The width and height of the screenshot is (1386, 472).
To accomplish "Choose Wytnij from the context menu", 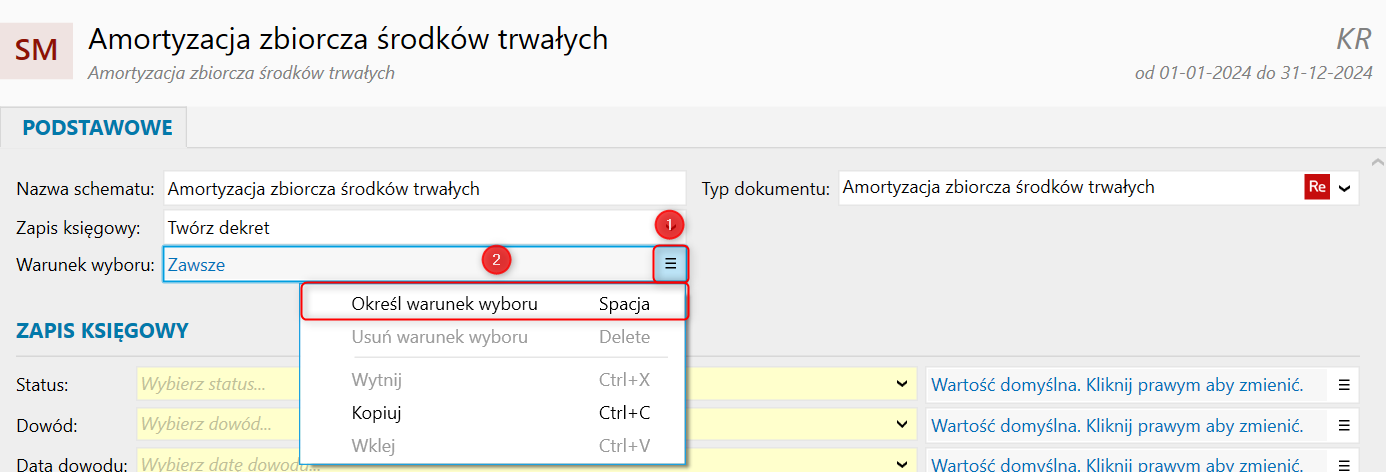I will coord(494,380).
